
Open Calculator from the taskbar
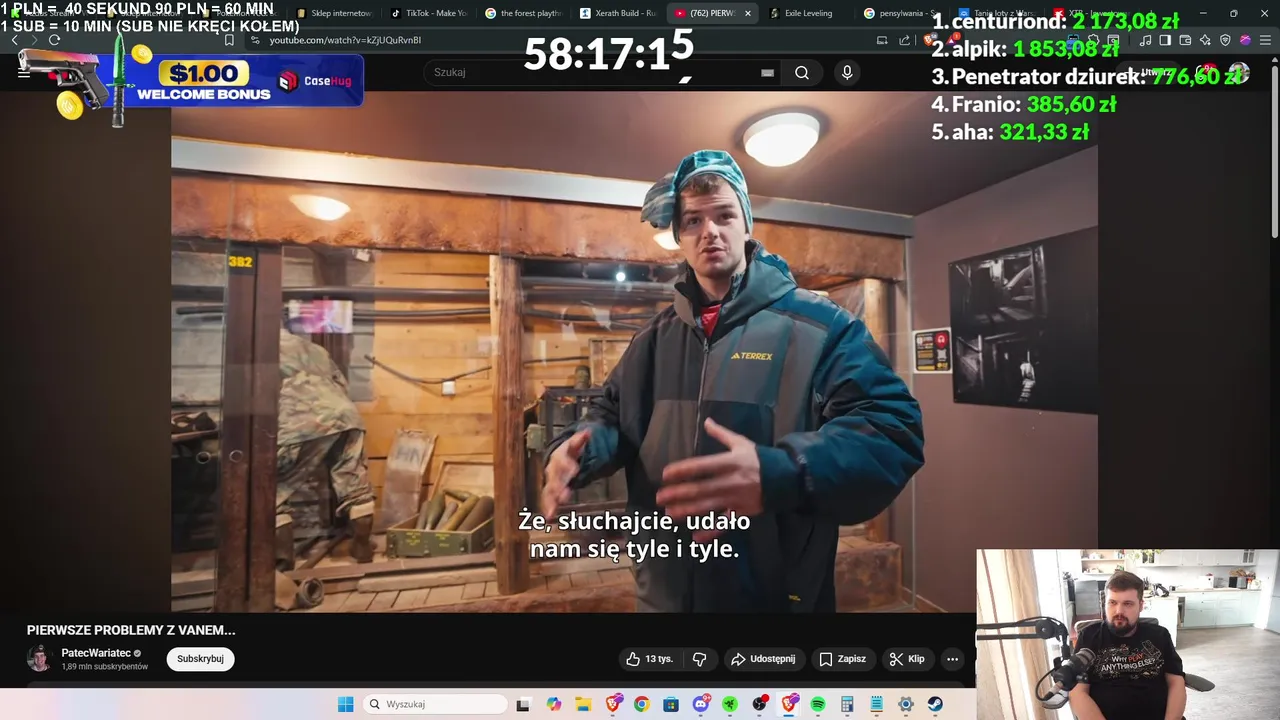pyautogui.click(x=846, y=704)
